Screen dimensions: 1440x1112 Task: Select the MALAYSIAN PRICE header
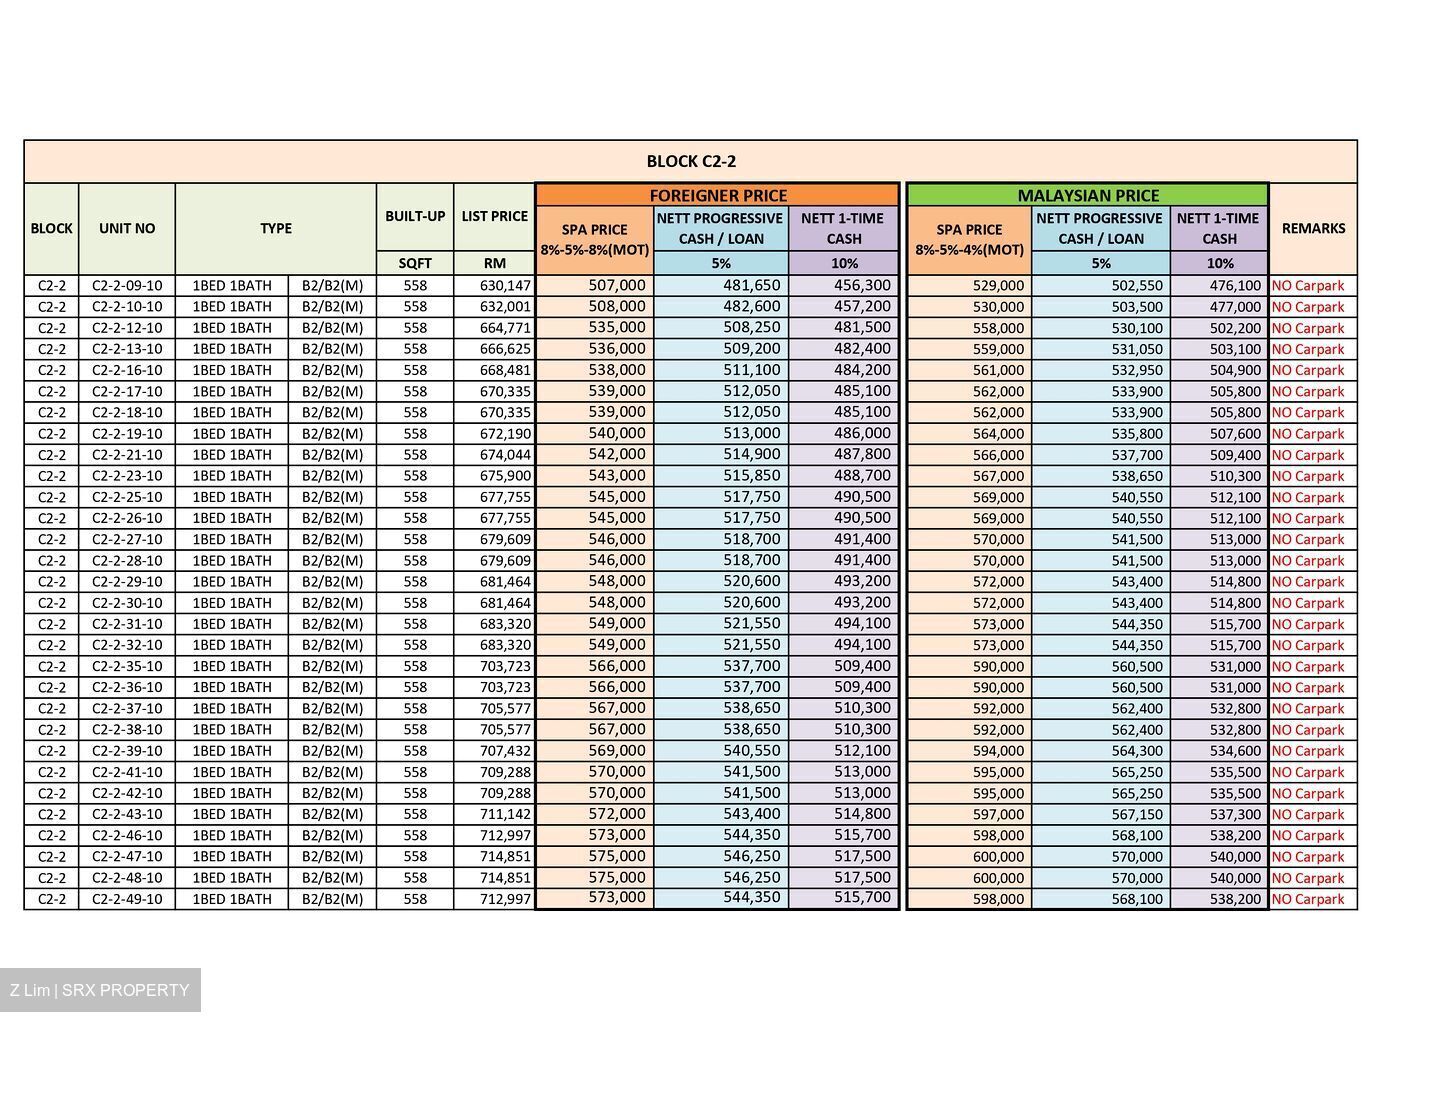pyautogui.click(x=1088, y=195)
